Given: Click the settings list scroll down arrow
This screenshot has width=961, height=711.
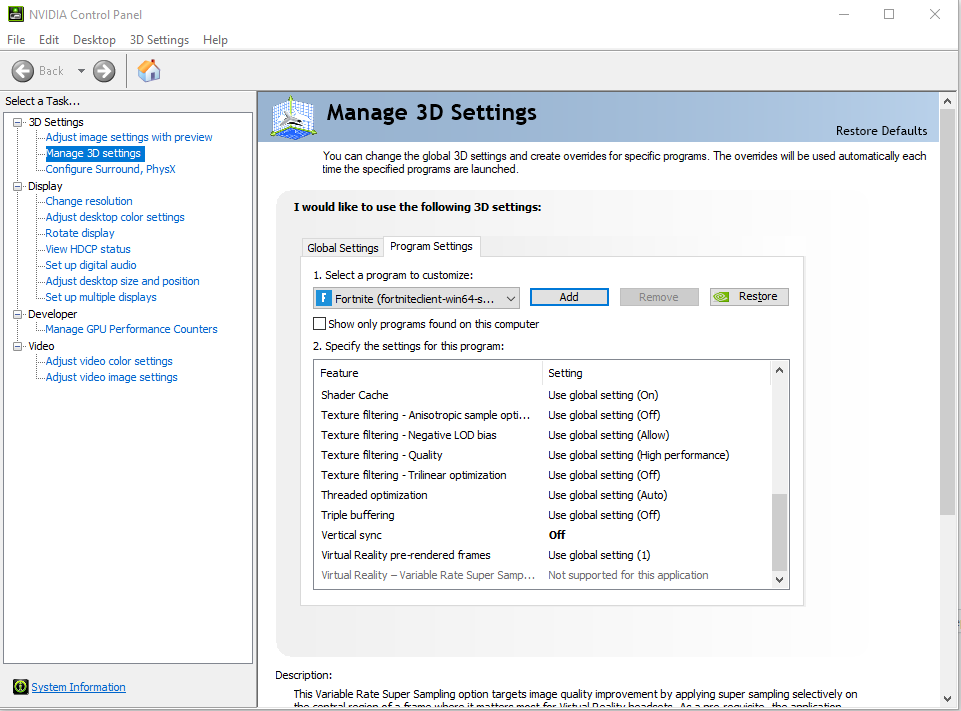Looking at the screenshot, I should tap(779, 580).
